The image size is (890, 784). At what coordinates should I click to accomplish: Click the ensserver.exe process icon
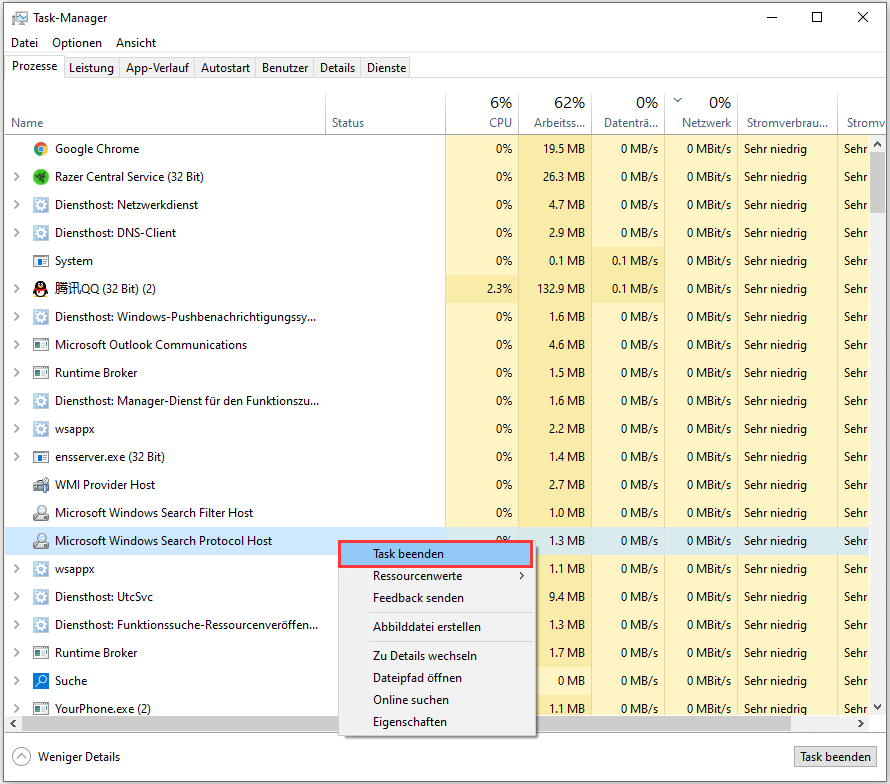point(40,457)
